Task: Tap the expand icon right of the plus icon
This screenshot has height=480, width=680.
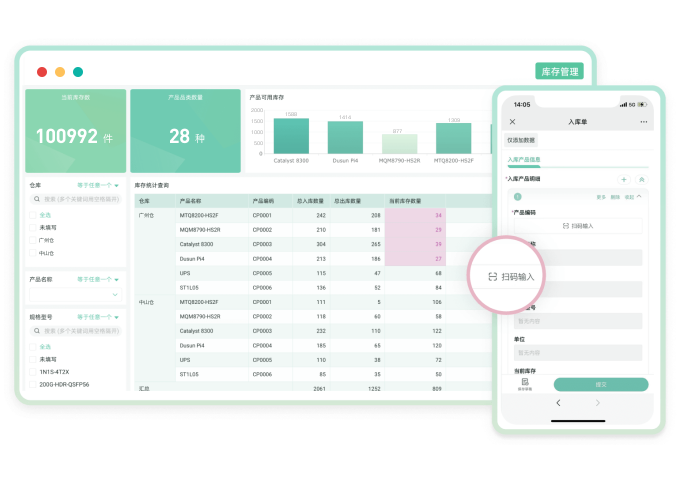Action: (x=641, y=178)
